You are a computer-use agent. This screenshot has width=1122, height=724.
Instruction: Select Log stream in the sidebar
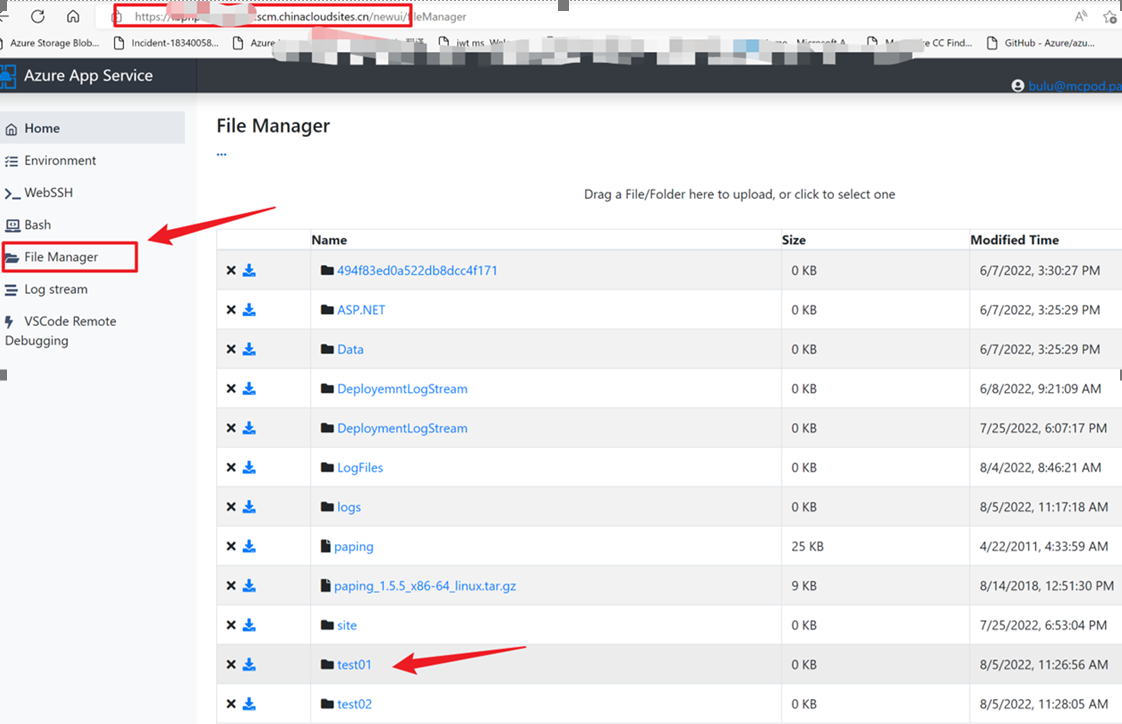[x=55, y=289]
